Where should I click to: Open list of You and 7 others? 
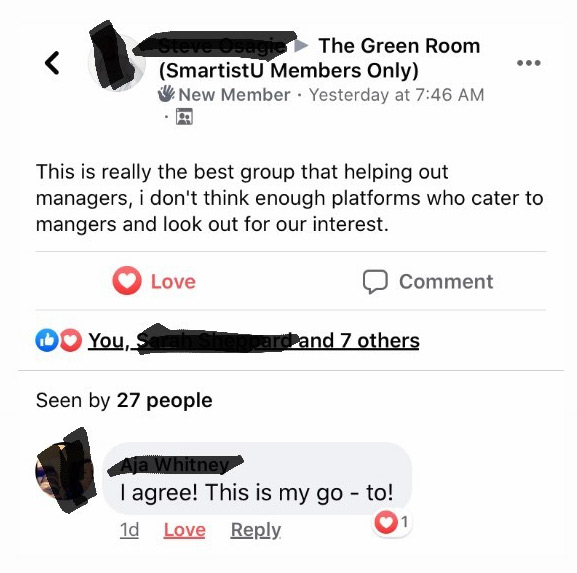coord(254,340)
